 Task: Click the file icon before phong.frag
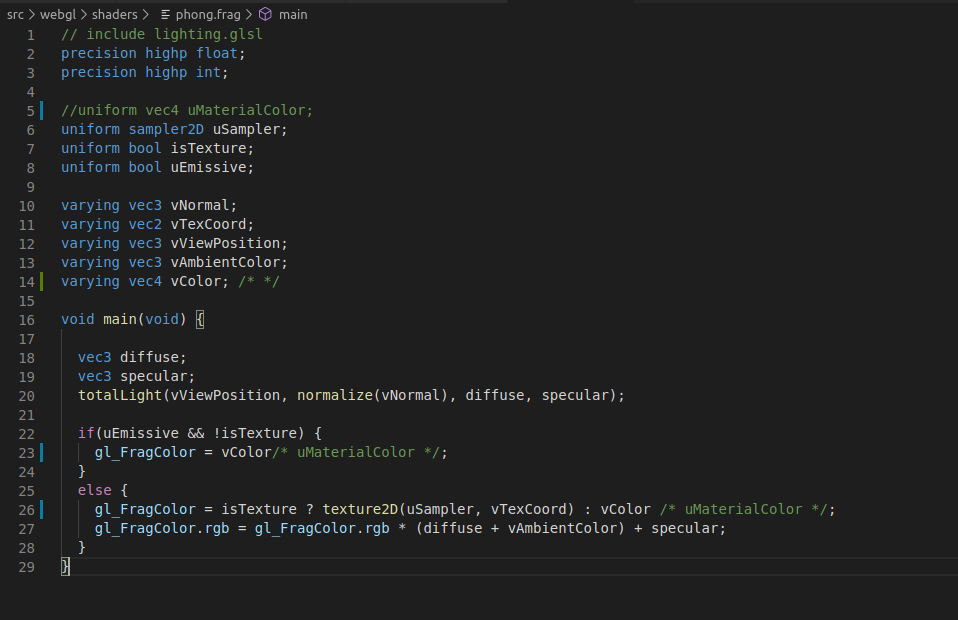click(x=165, y=15)
